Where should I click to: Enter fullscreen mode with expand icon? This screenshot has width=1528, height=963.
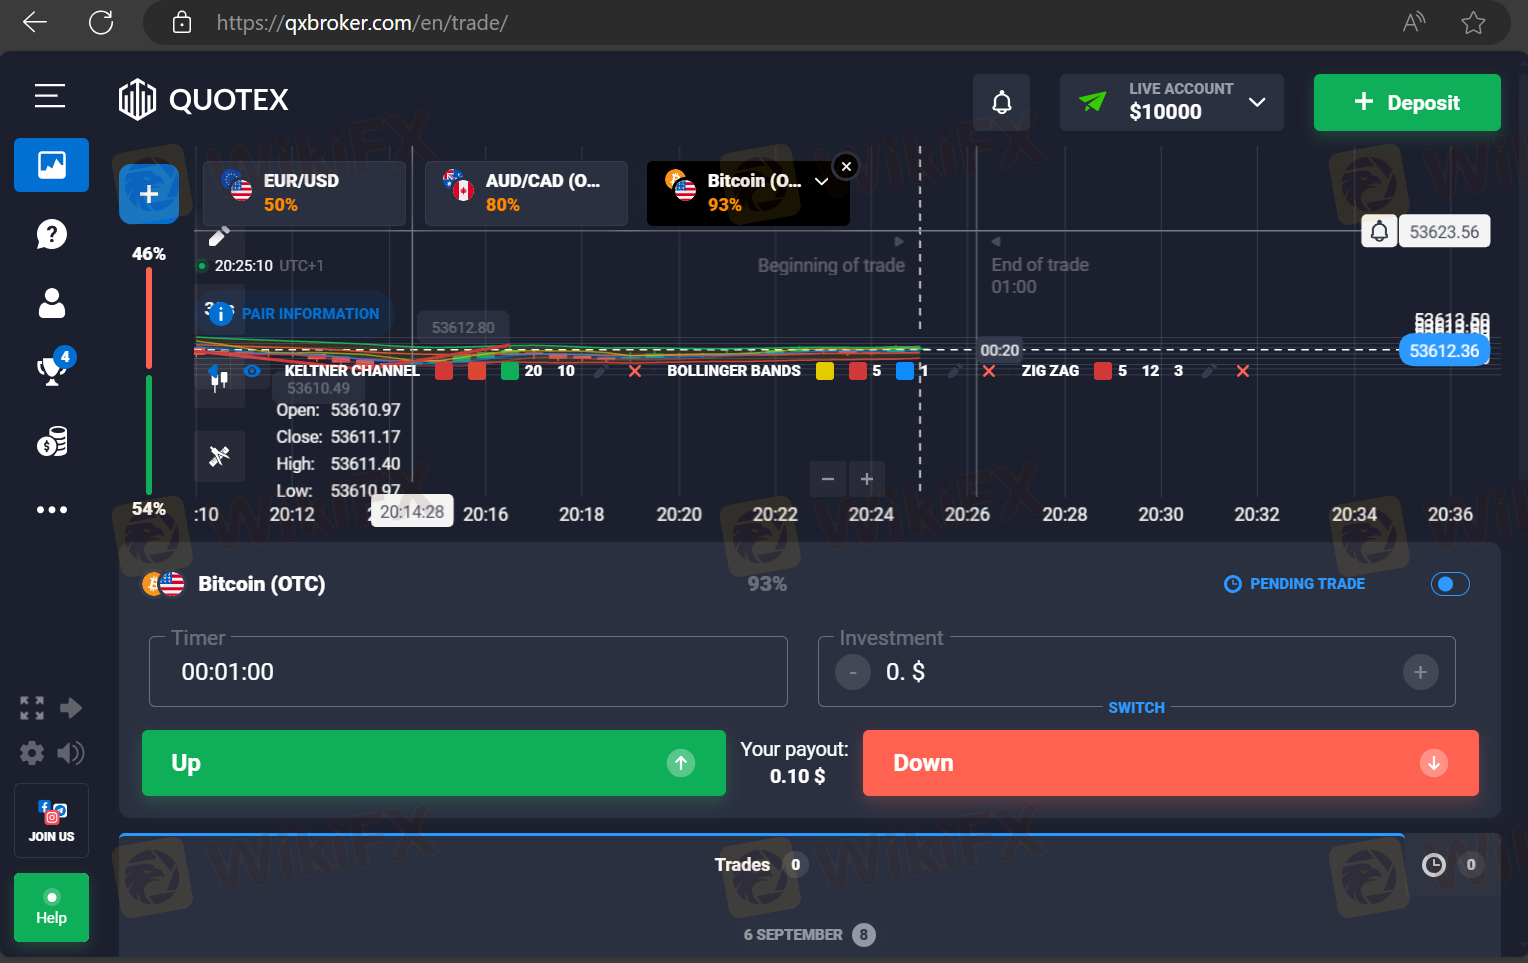point(32,708)
